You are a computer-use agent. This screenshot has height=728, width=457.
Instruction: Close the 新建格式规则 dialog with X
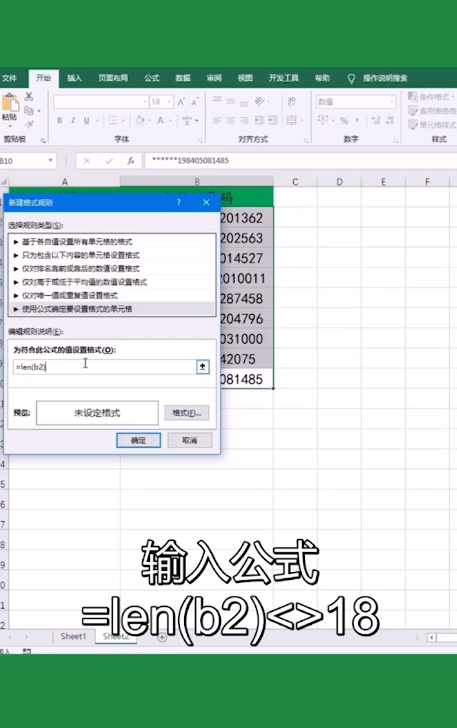pos(206,202)
